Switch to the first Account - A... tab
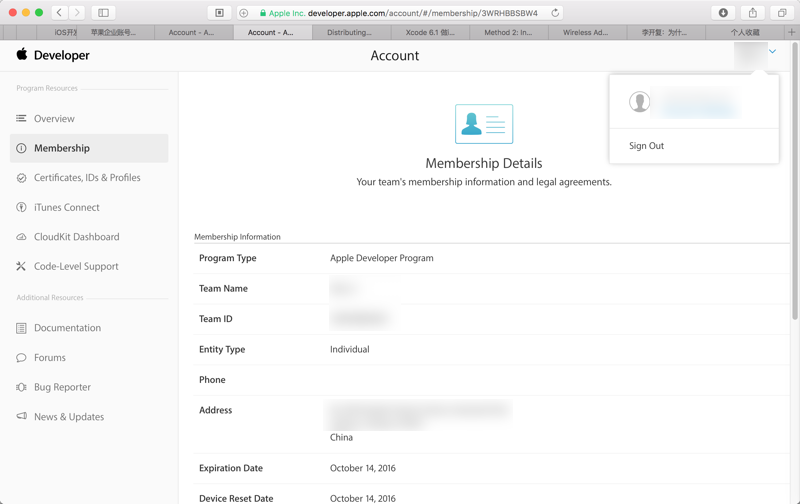800x504 pixels. (194, 32)
